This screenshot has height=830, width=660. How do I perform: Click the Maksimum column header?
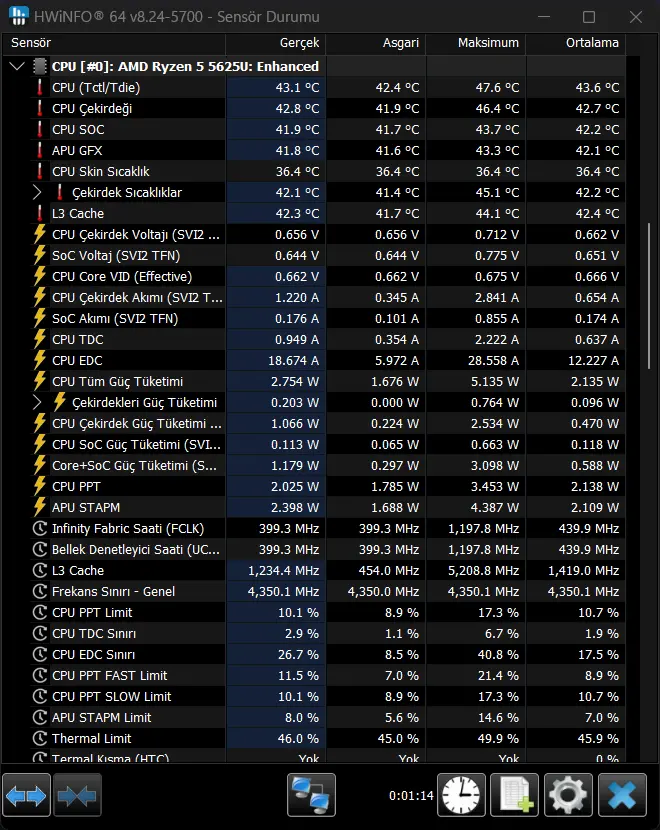(475, 43)
